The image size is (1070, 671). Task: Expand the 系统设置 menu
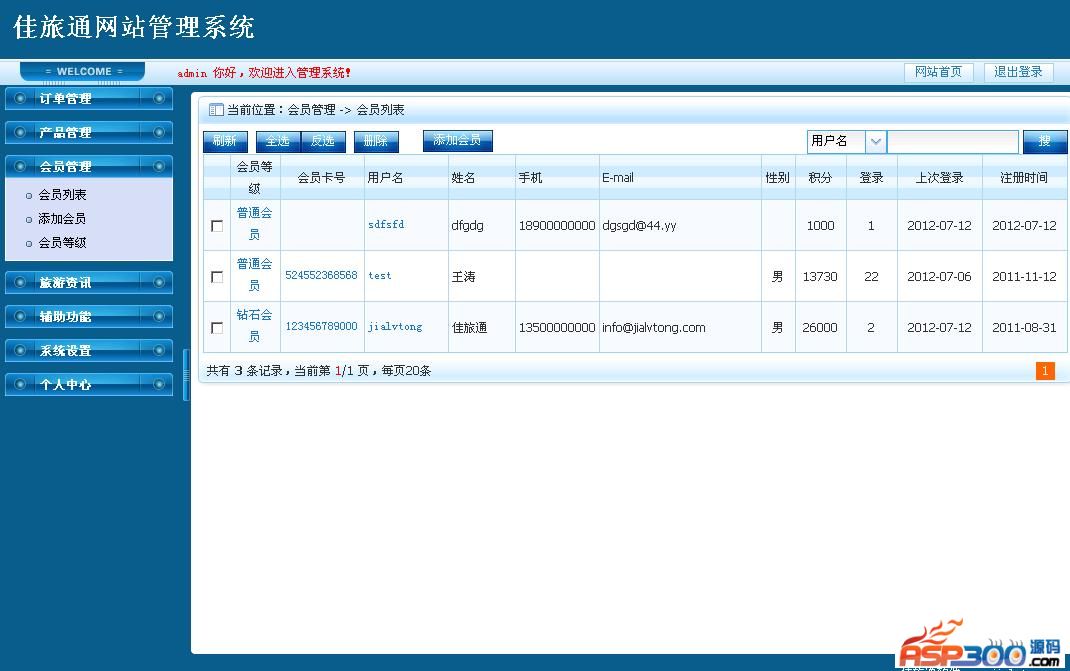[x=89, y=350]
